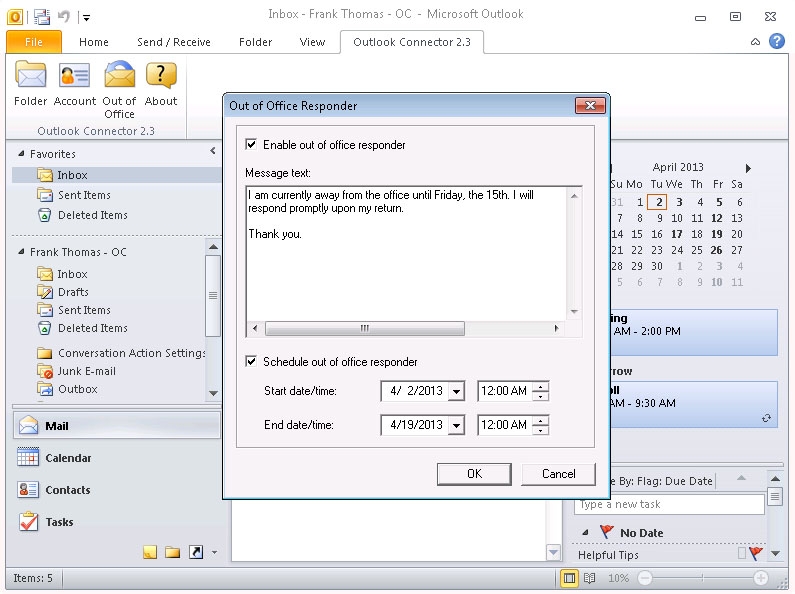The image size is (795, 594).
Task: Click the message text scroll right arrow
Action: click(x=556, y=328)
